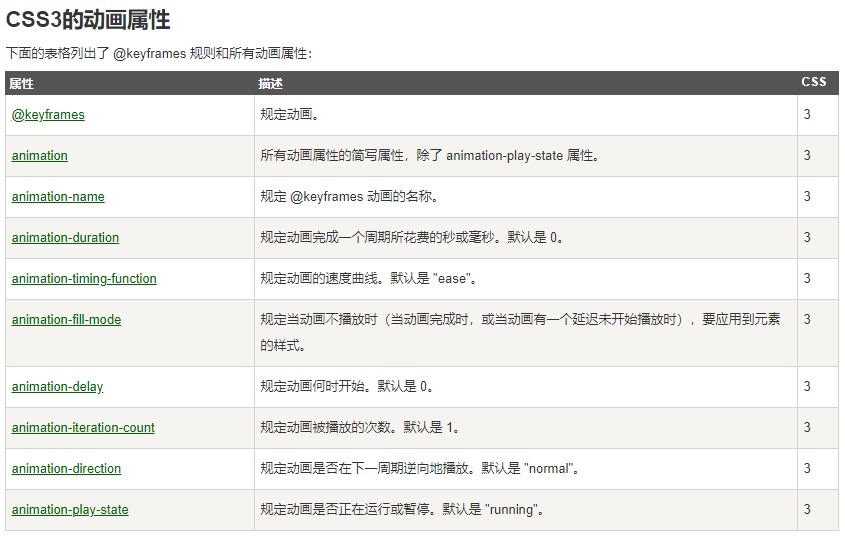This screenshot has height=539, width=845.
Task: Click the animation-direction link
Action: (x=66, y=468)
